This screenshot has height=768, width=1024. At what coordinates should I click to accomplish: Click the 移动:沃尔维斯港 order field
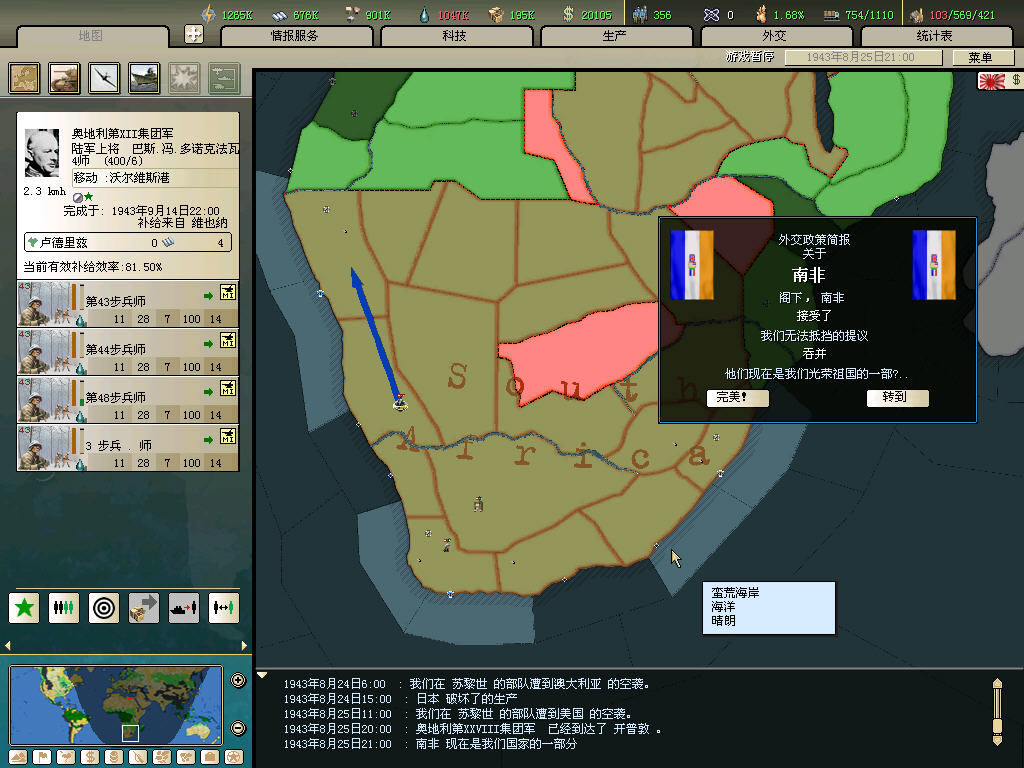click(x=155, y=178)
